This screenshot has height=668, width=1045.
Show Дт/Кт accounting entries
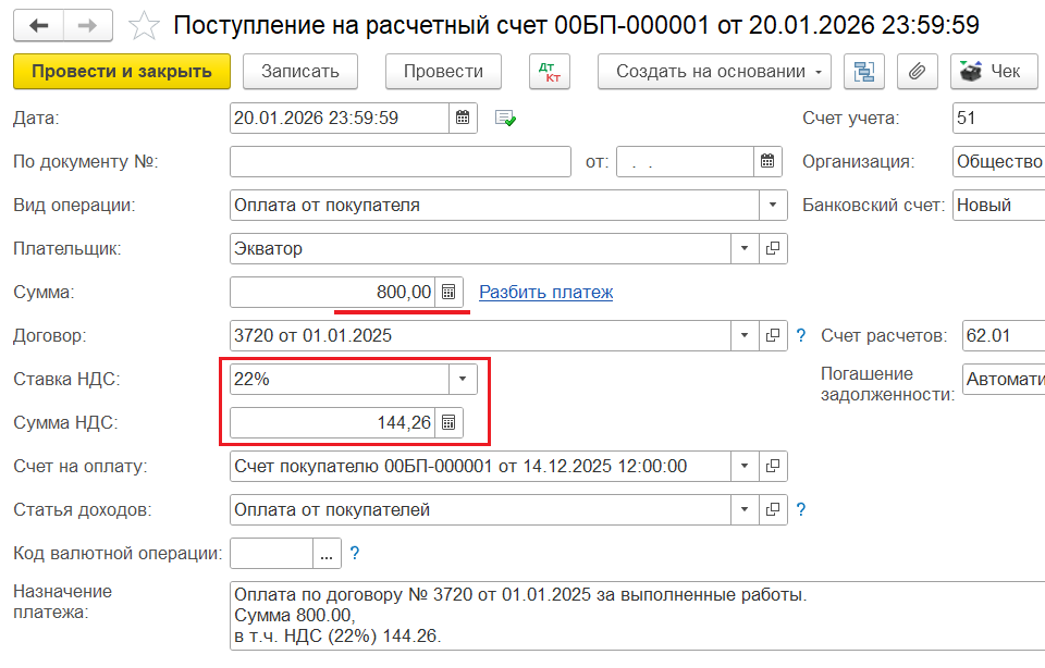pyautogui.click(x=548, y=72)
